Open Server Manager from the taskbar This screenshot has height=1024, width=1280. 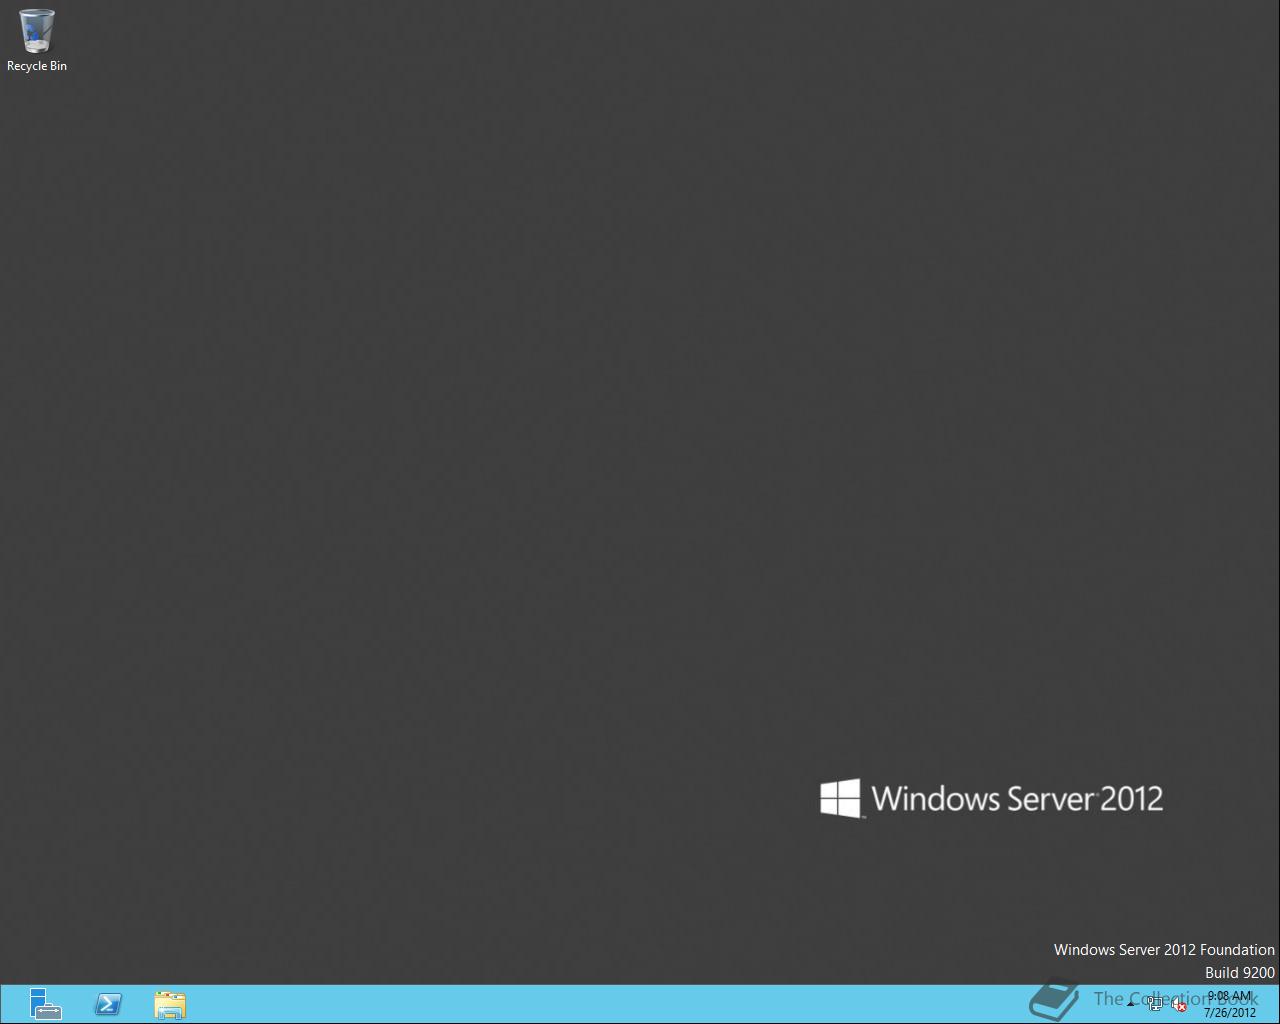point(45,1004)
